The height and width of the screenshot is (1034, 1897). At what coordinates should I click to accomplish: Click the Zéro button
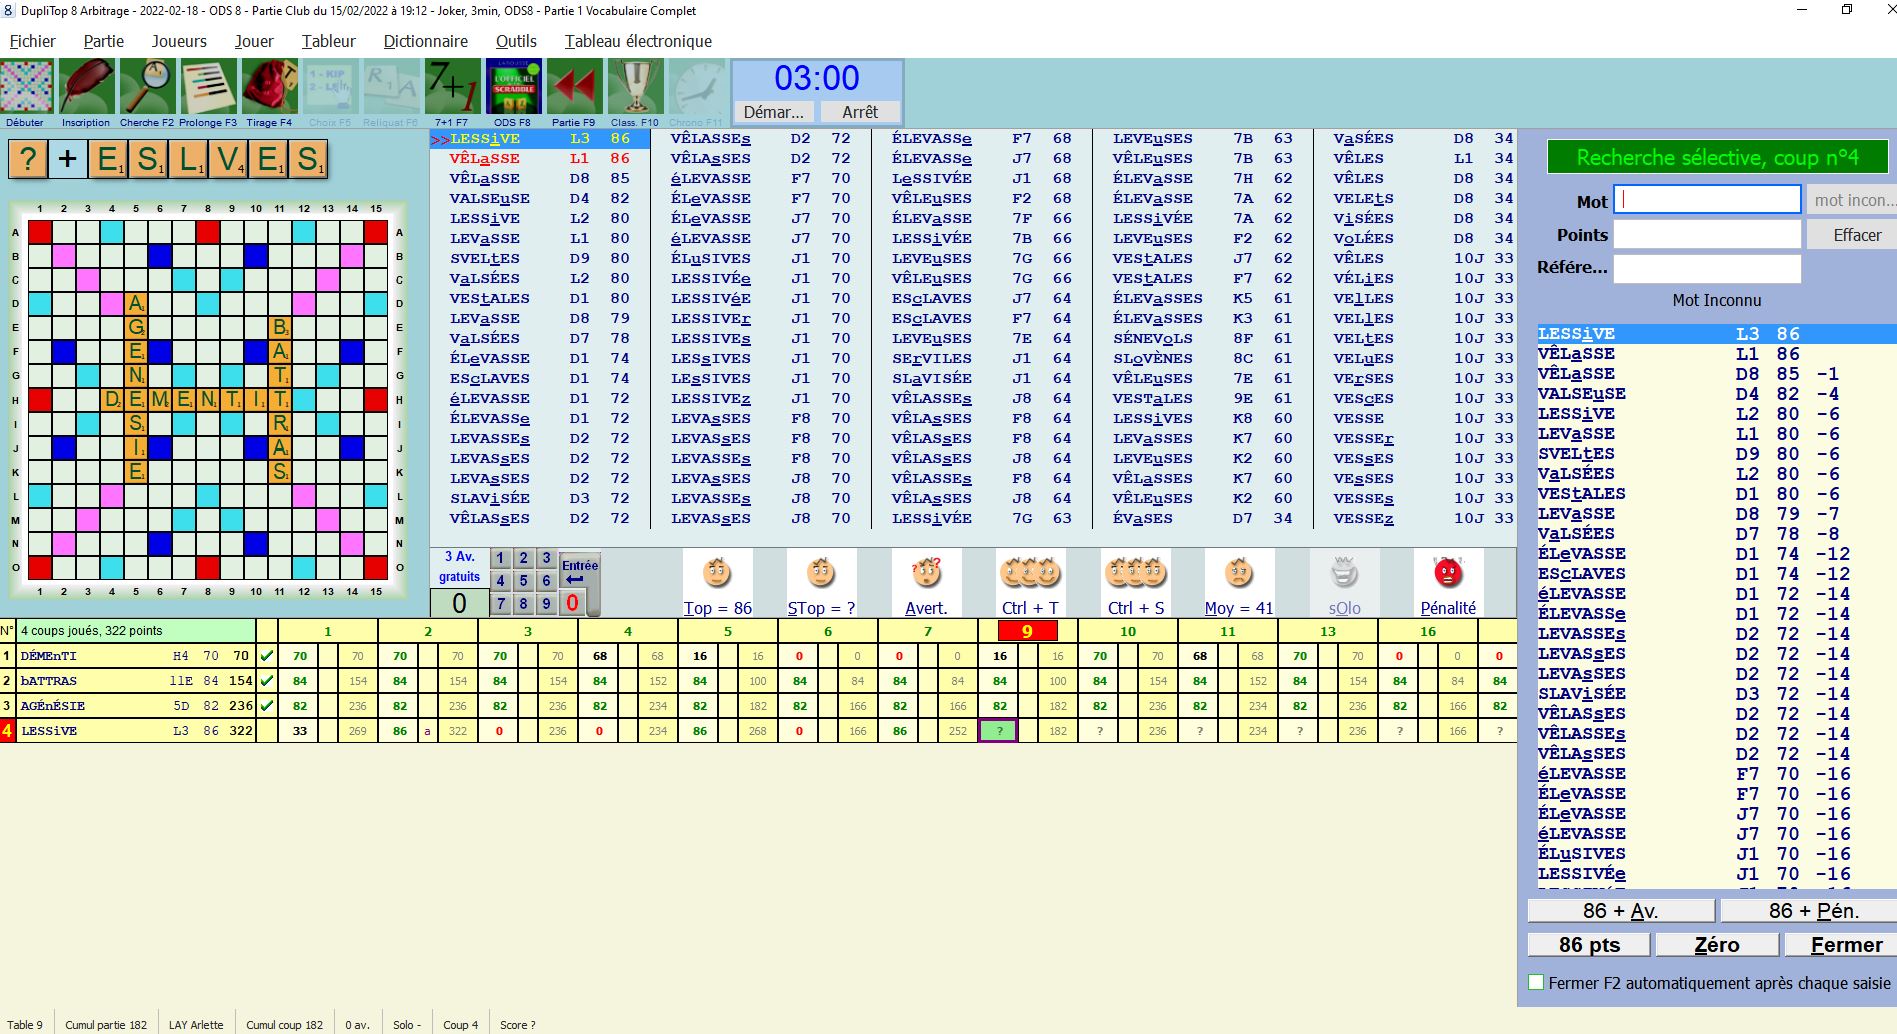pos(1716,945)
